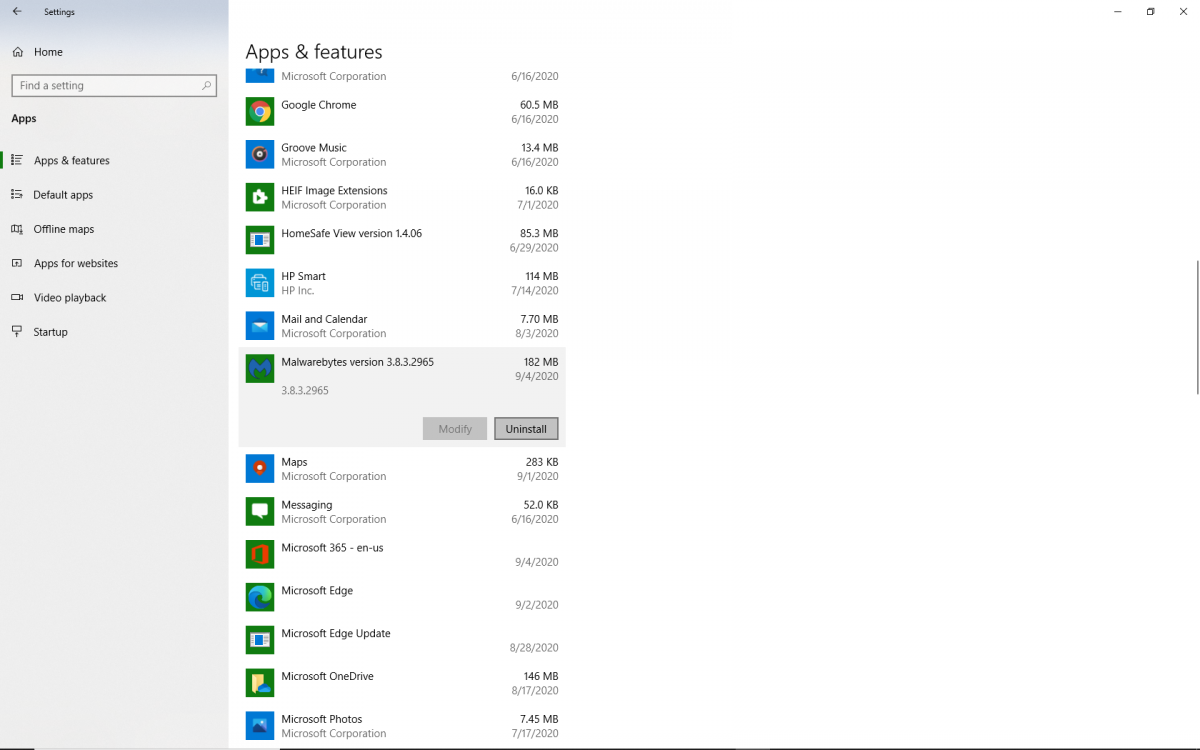Click the 114 MB HP Smart size
Viewport: 1200px width, 750px height.
click(542, 277)
